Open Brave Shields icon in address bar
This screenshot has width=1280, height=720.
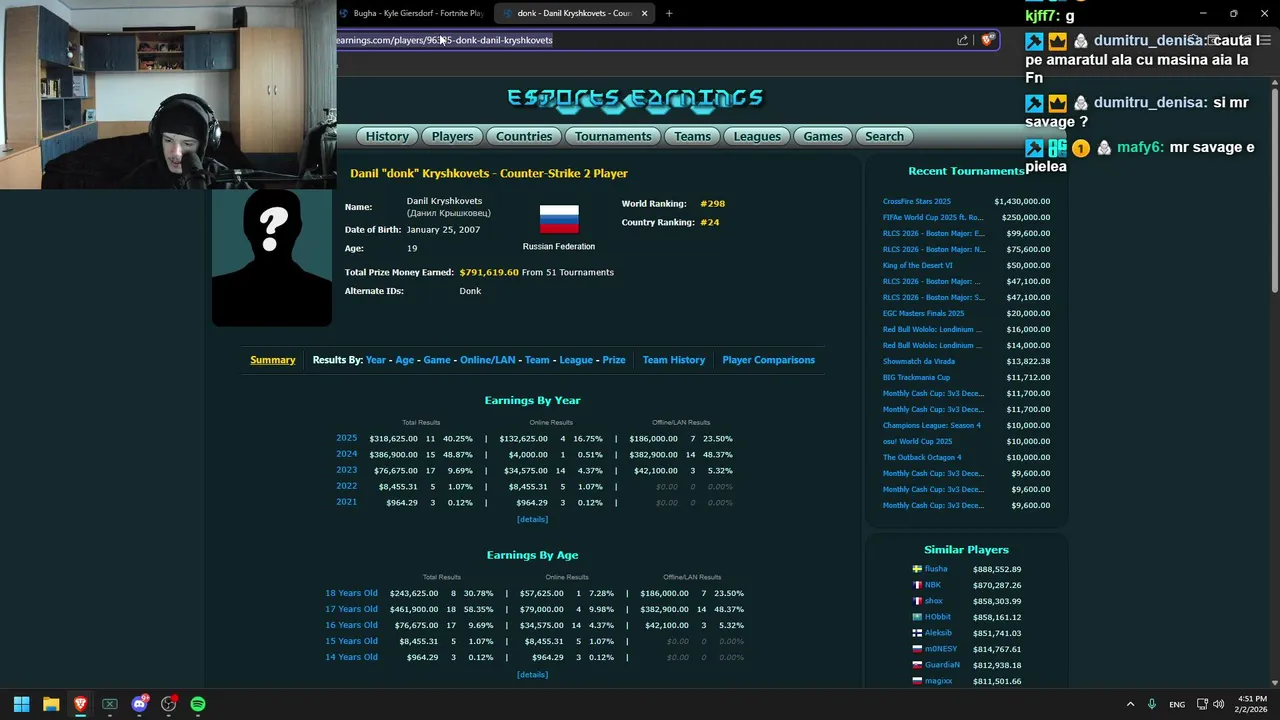coord(987,40)
